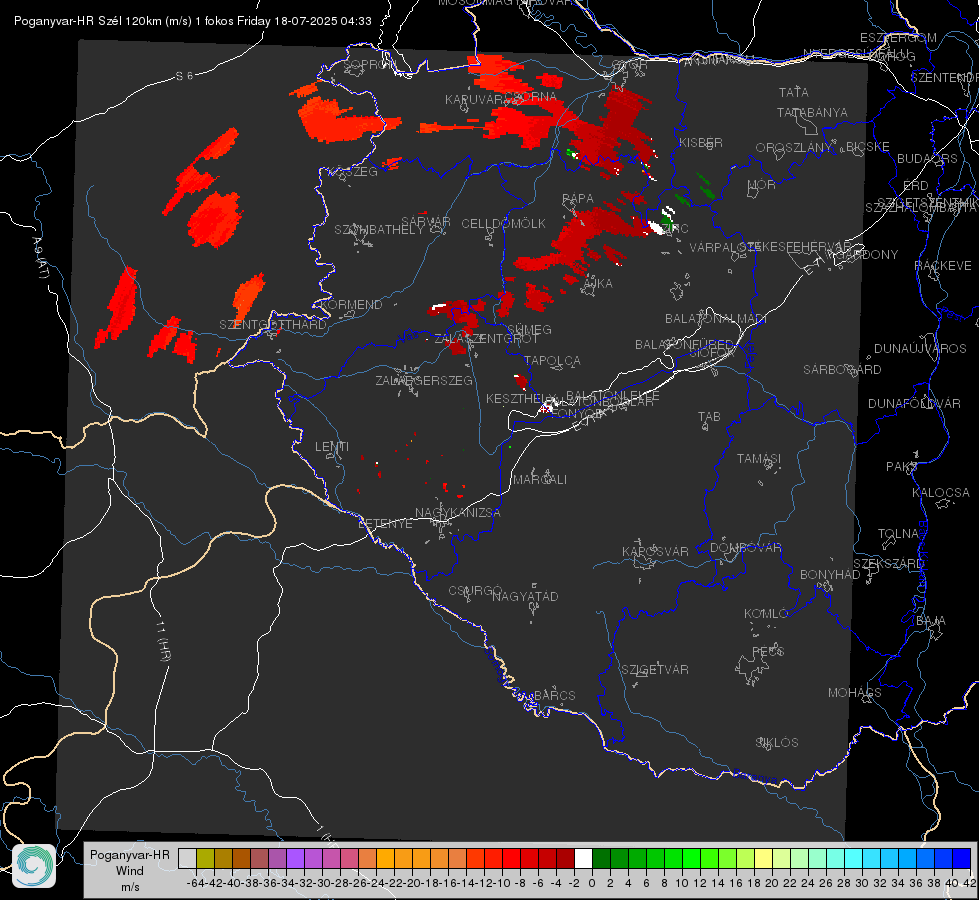Pick the gray legend swatch left of -64
Screen dimensions: 979x900
pyautogui.click(x=187, y=858)
